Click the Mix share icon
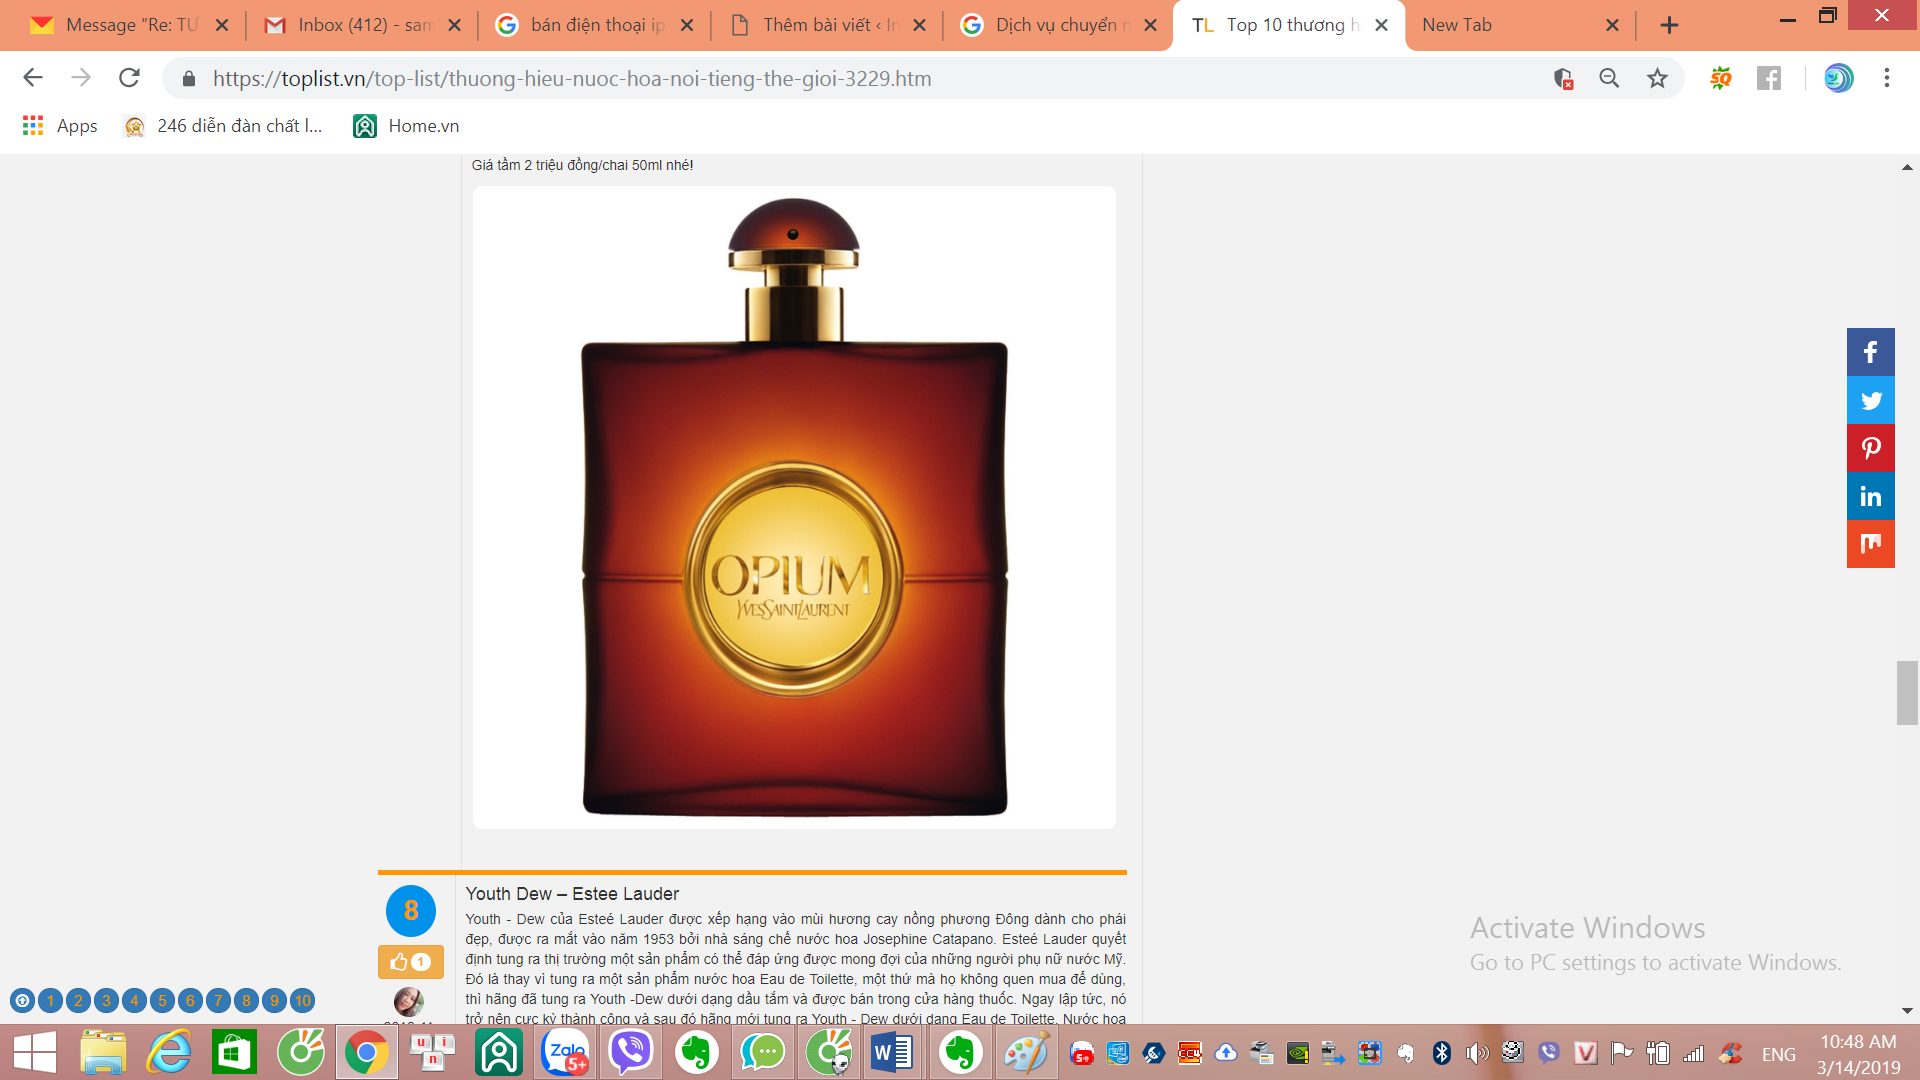Viewport: 1920px width, 1080px height. 1870,544
